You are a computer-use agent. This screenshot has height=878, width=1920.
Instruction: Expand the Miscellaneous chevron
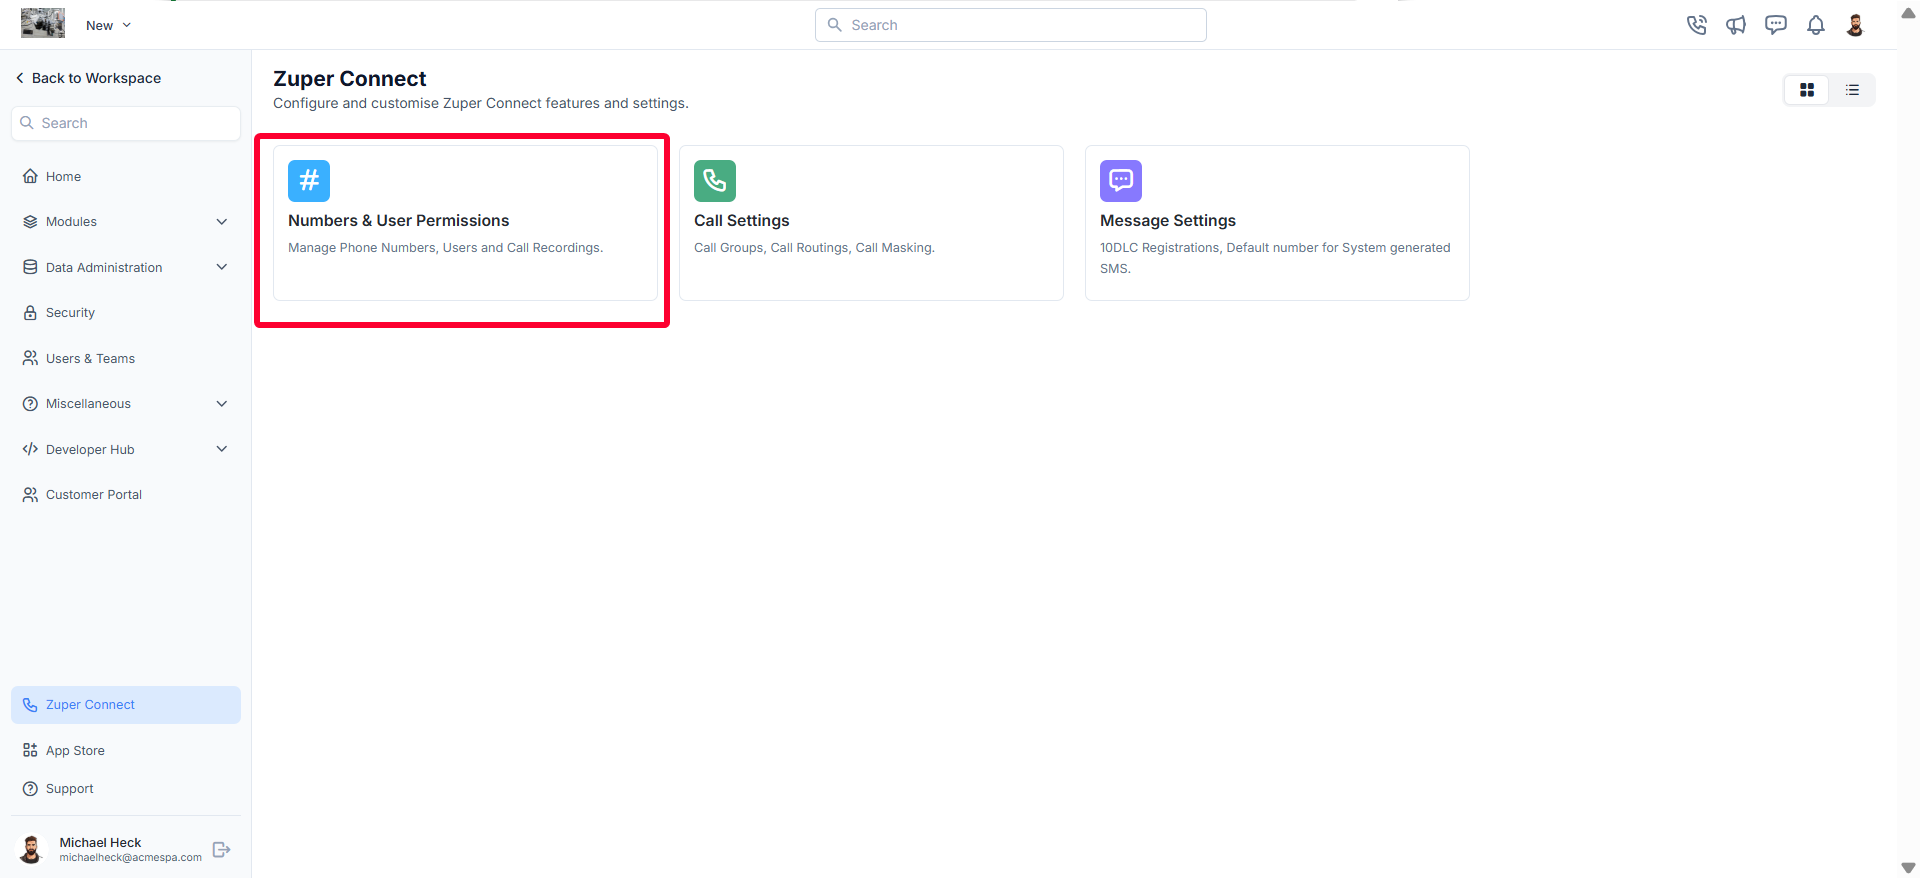222,404
